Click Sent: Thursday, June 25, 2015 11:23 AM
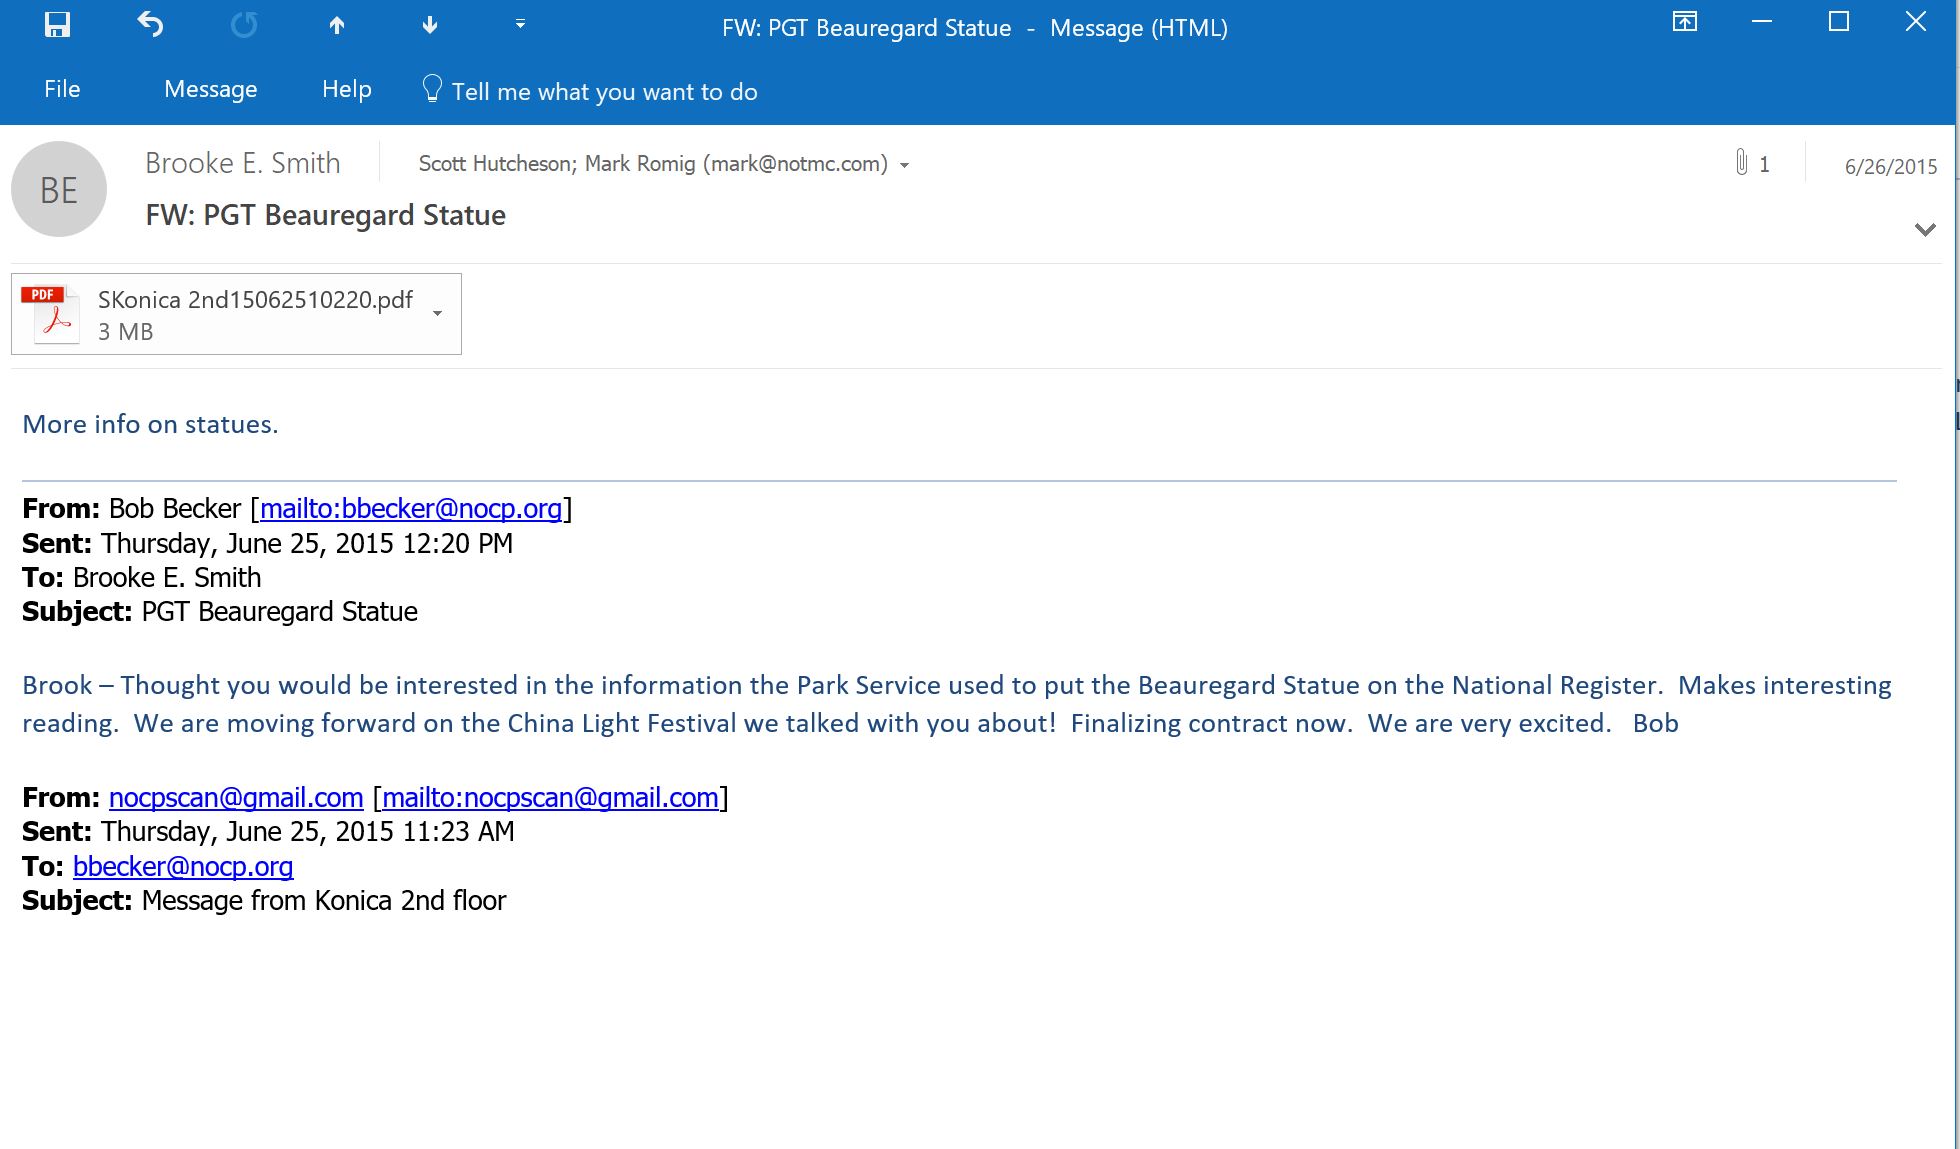1960x1149 pixels. tap(268, 831)
